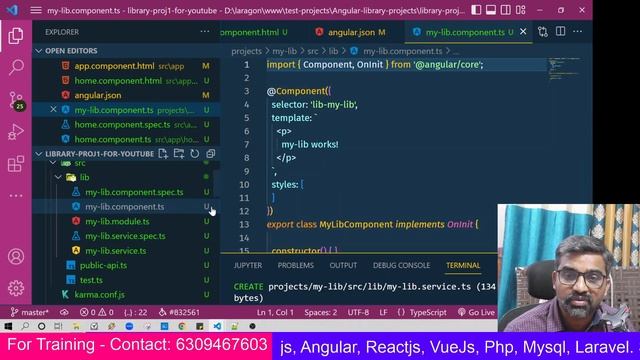Select my-lib.component.ts in the lib folder
This screenshot has height=360, width=640.
click(x=126, y=207)
